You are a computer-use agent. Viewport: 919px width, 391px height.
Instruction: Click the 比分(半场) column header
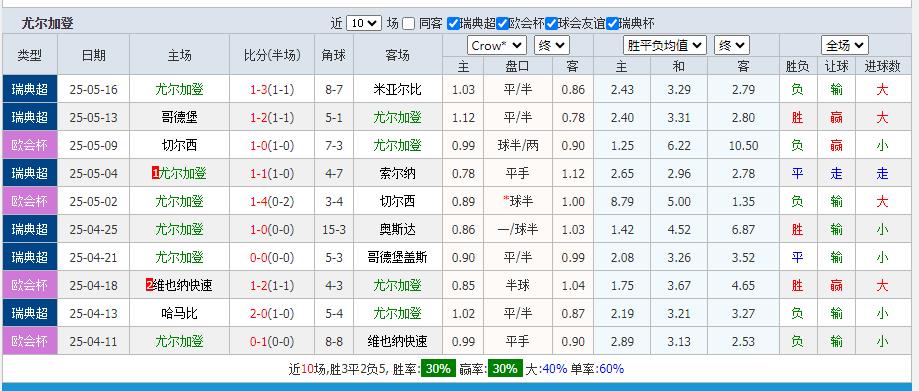272,55
